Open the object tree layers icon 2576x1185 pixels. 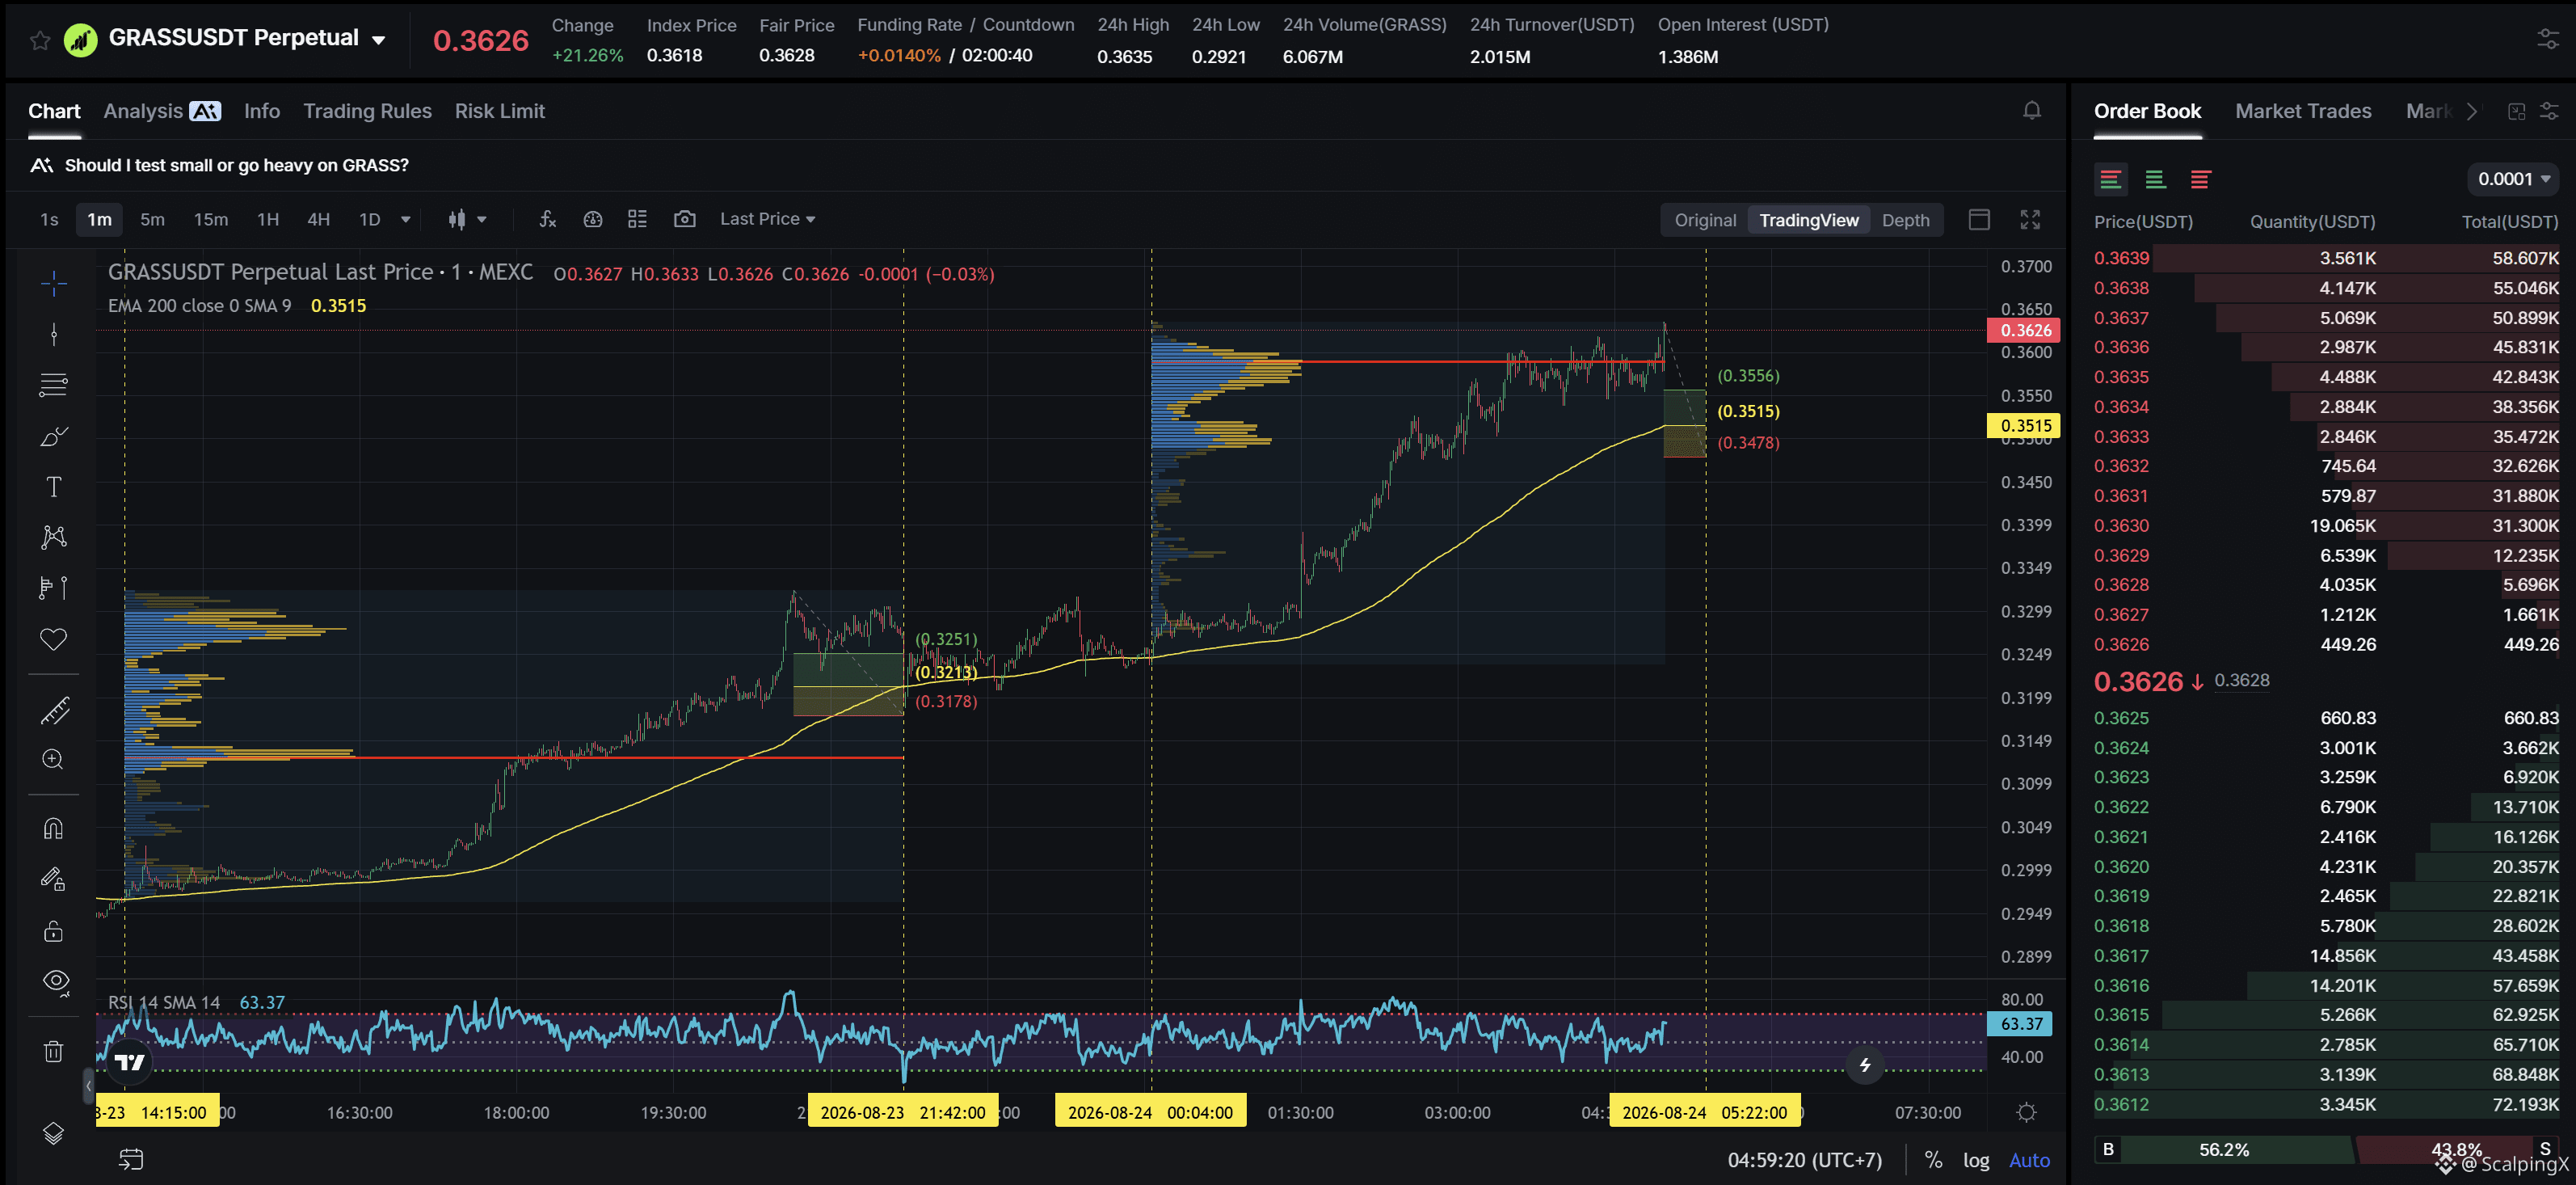pyautogui.click(x=54, y=1133)
